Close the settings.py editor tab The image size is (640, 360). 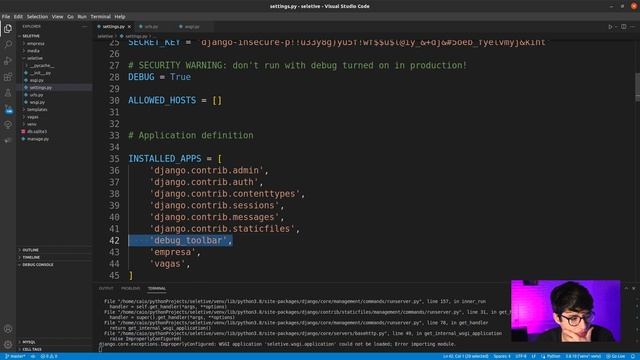click(x=129, y=27)
